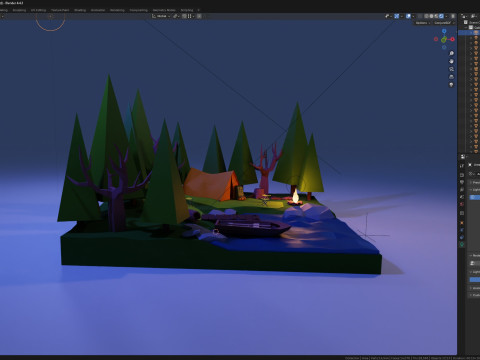Click the red X axis on navigation gizmo
The height and width of the screenshot is (360, 480).
pos(452,39)
